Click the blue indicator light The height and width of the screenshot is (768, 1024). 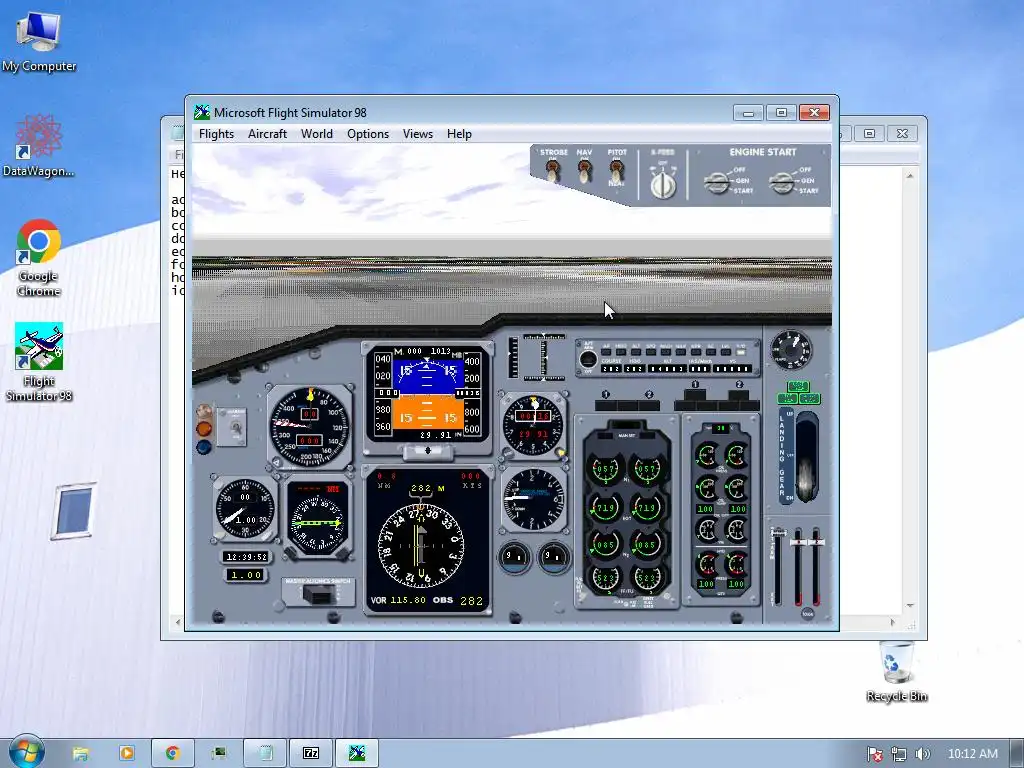click(204, 447)
